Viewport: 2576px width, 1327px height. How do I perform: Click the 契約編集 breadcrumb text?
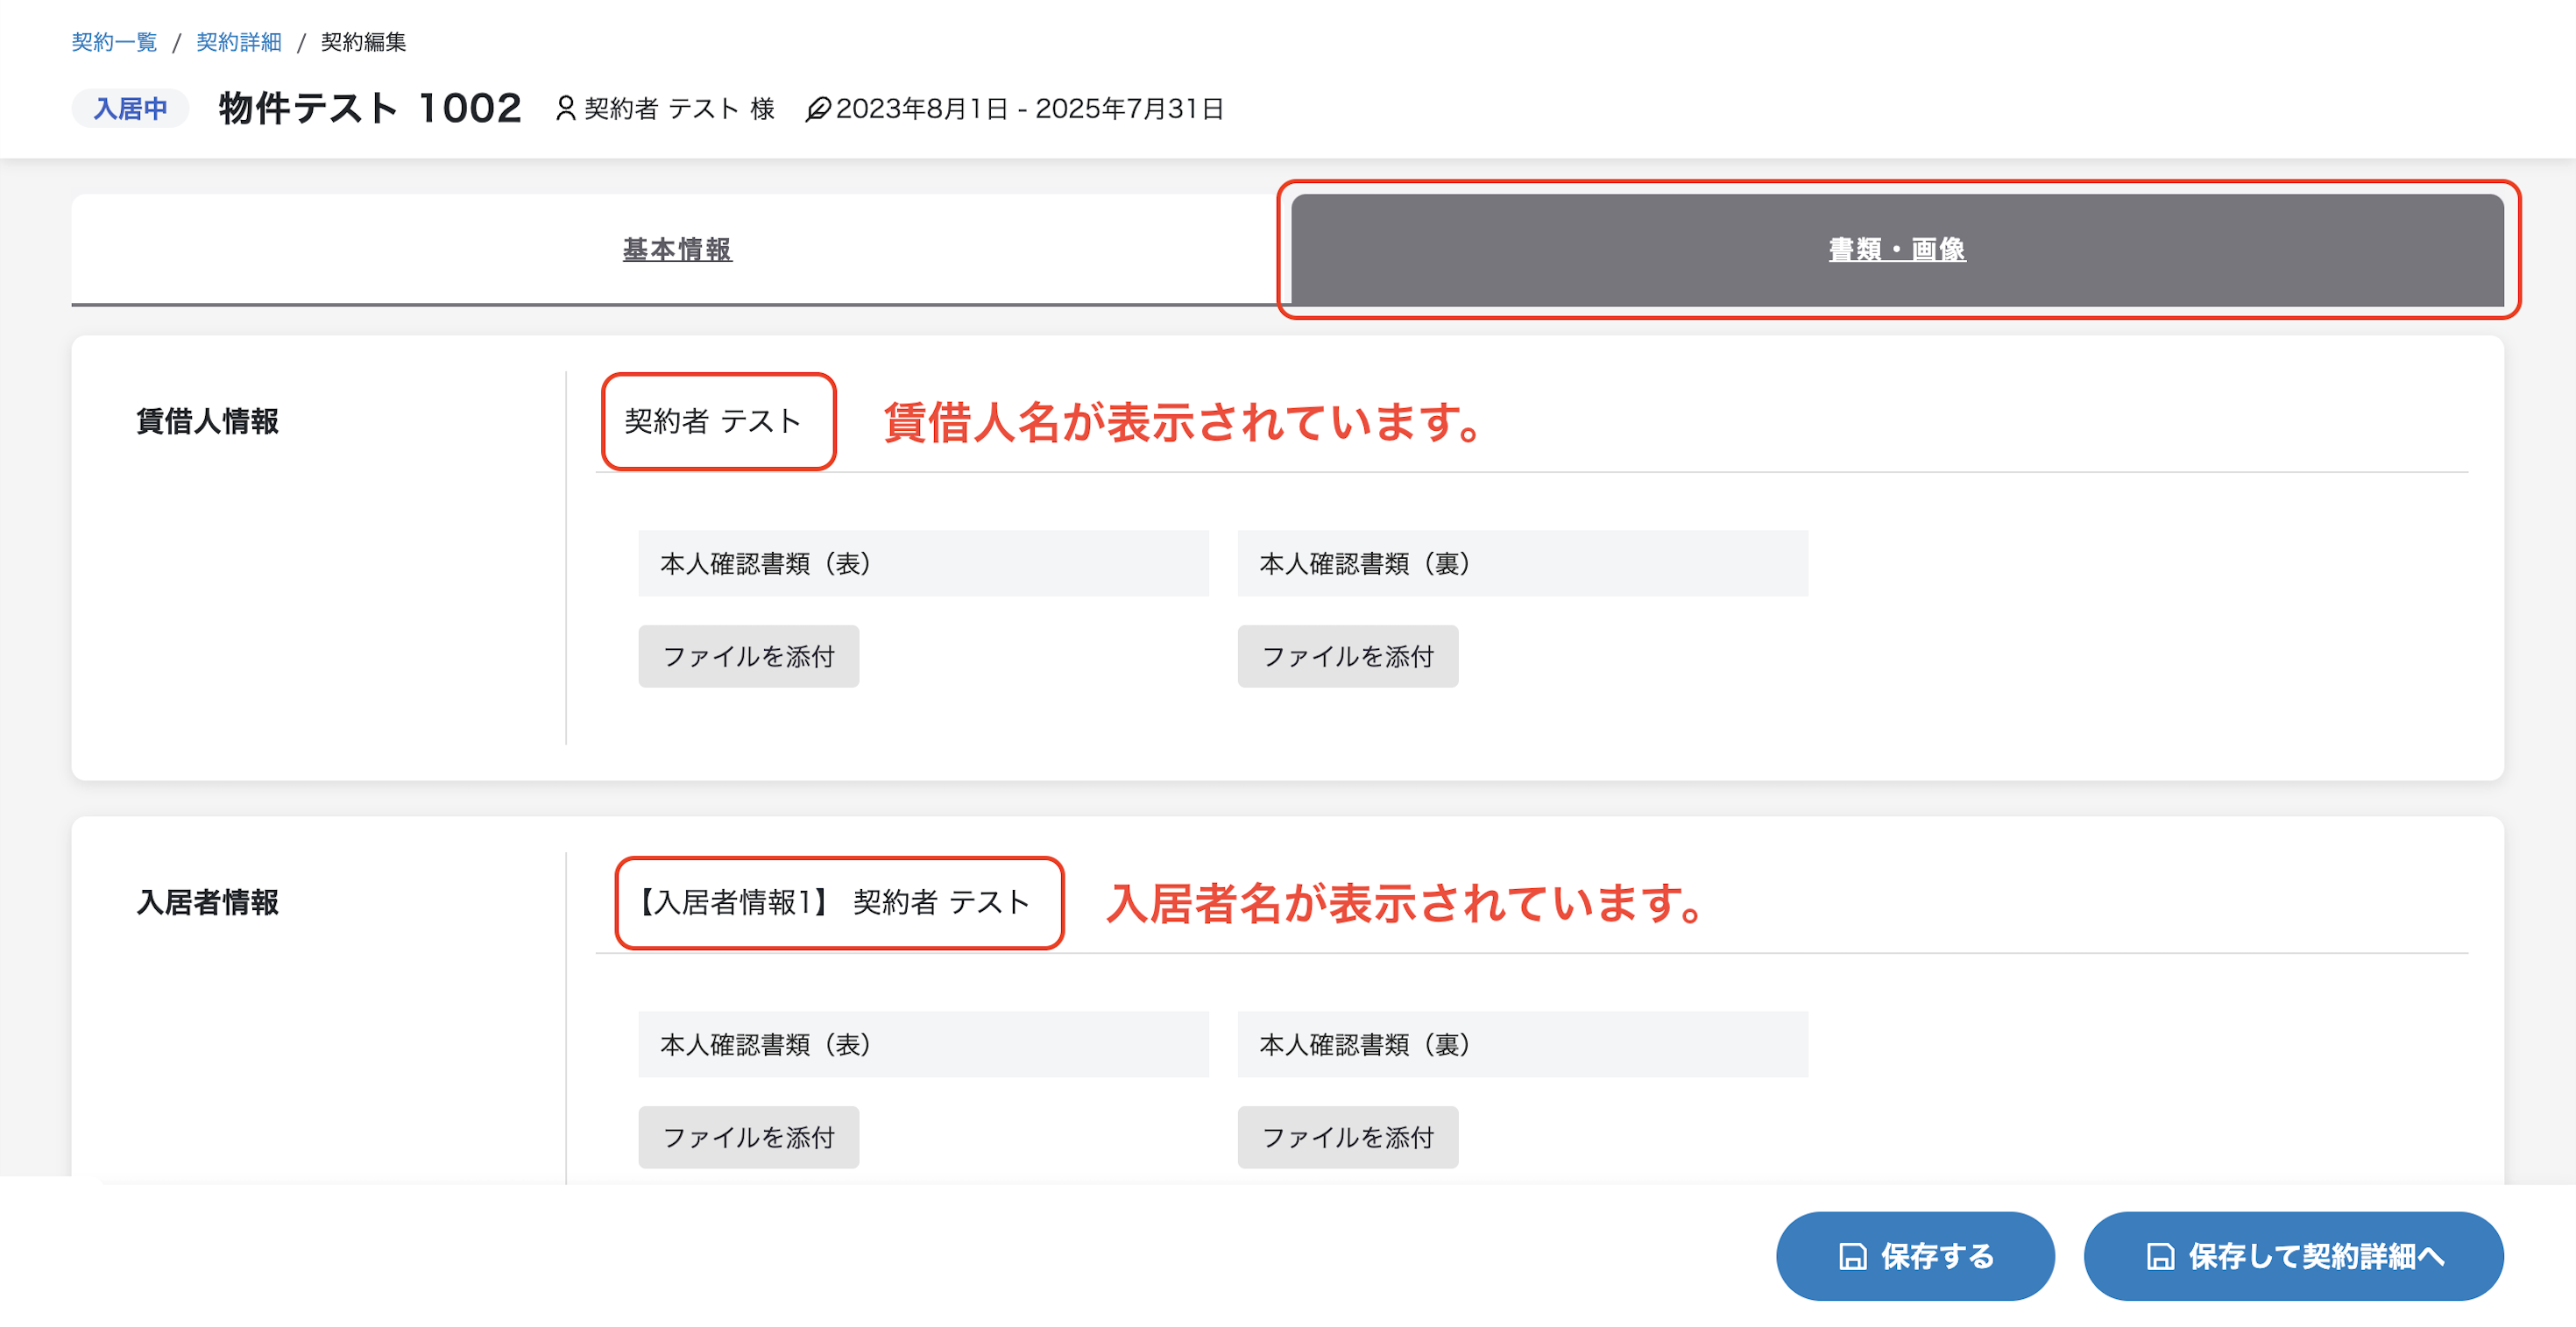(x=363, y=42)
